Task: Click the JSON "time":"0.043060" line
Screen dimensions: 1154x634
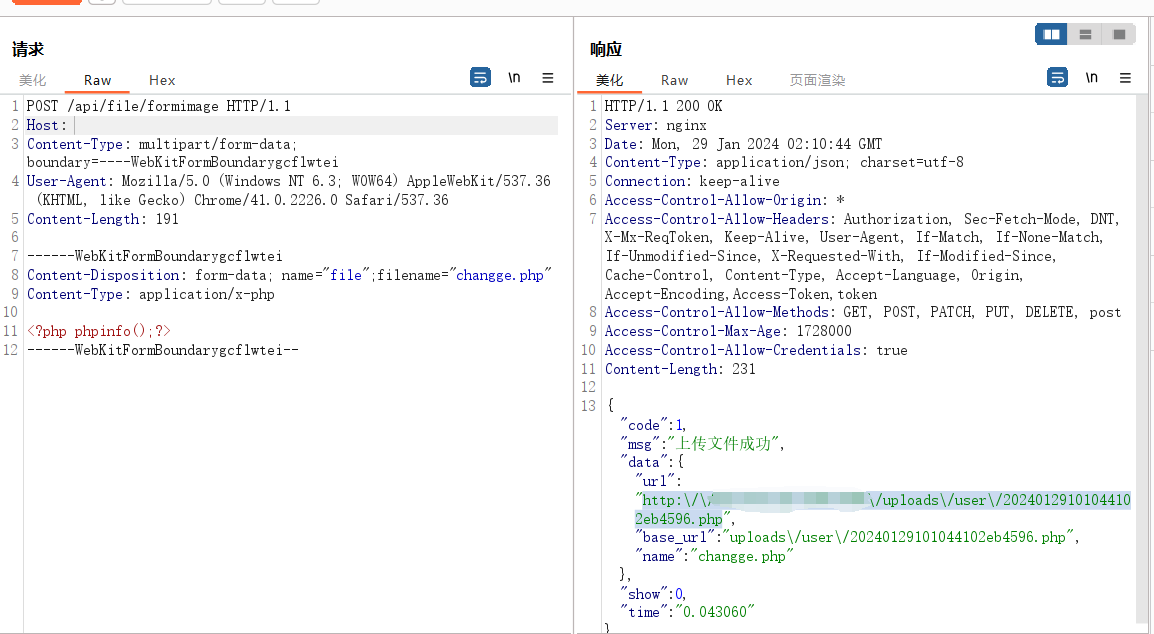Action: click(688, 612)
